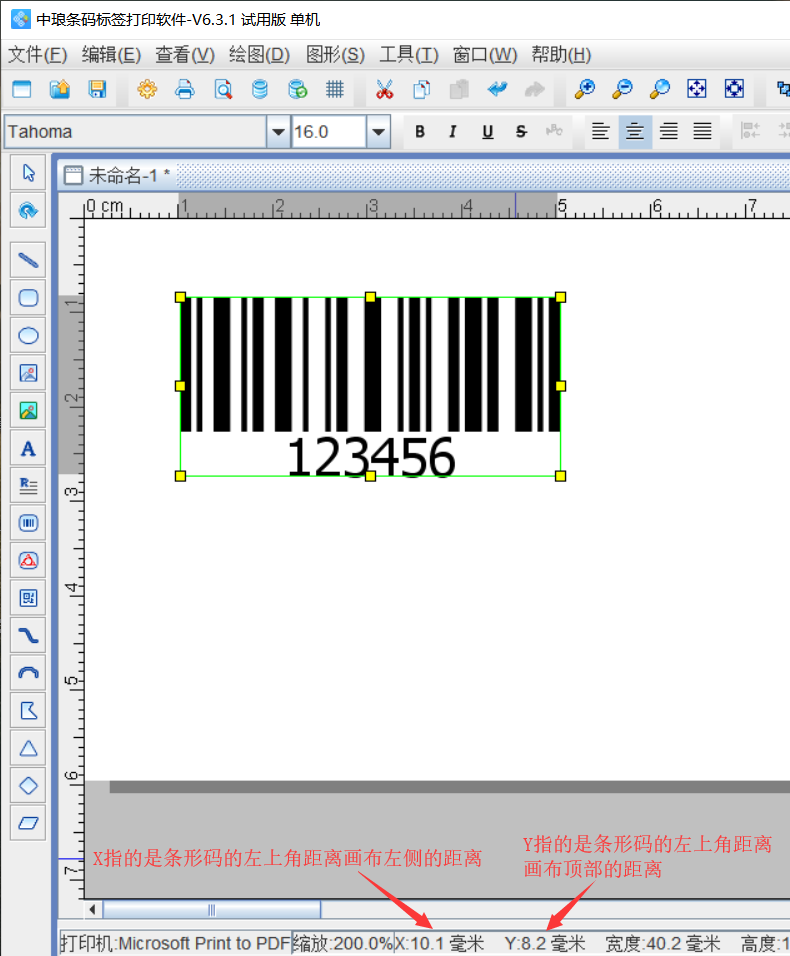Open an existing file via folder icon
Image resolution: width=790 pixels, height=956 pixels.
click(x=60, y=90)
